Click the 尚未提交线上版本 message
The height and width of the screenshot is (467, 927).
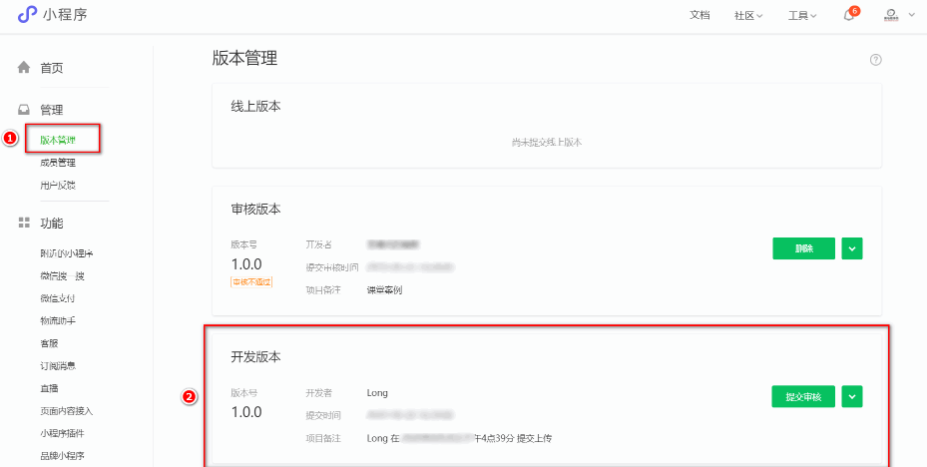point(547,142)
